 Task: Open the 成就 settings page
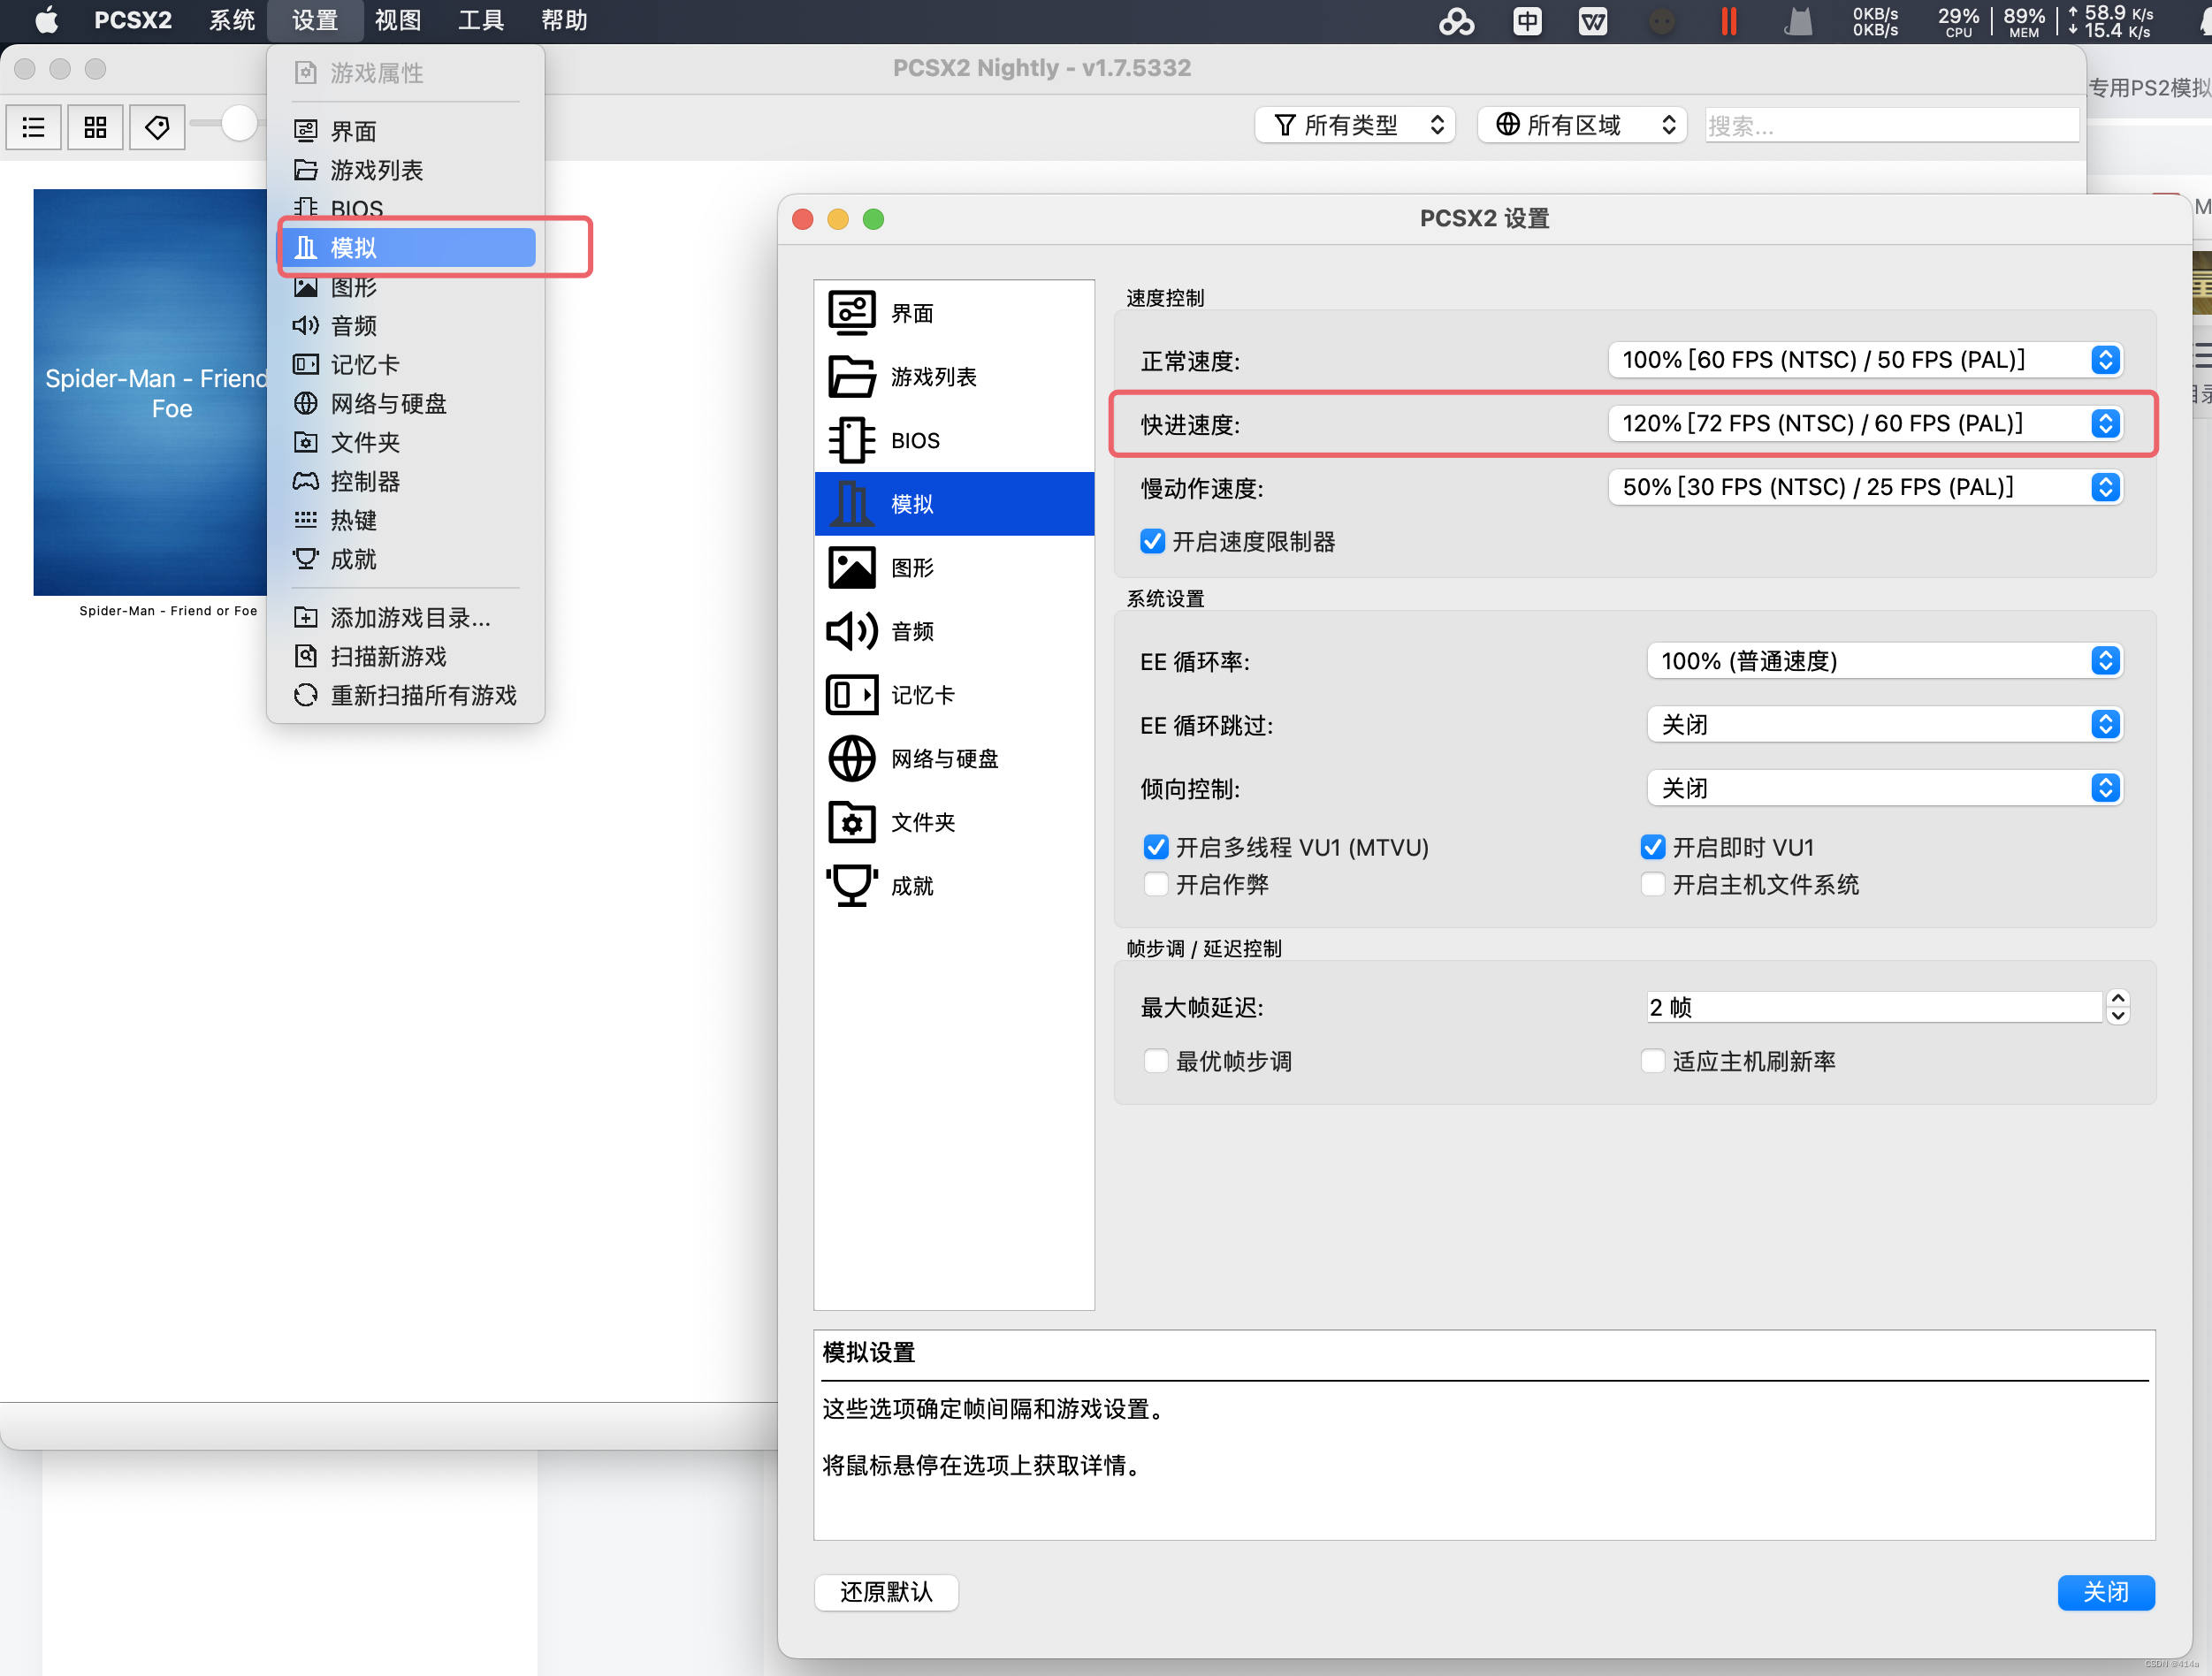[x=910, y=885]
